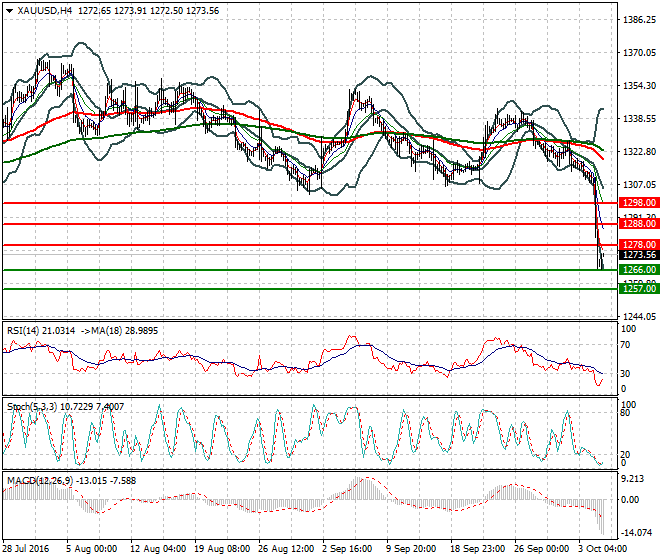This screenshot has width=660, height=560.
Task: Select the 5 Aug 00:00 time label
Action: pyautogui.click(x=91, y=549)
